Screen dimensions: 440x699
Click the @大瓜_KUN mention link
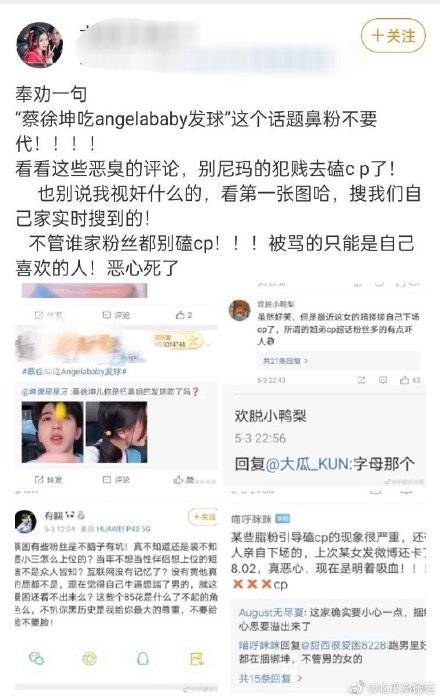click(307, 464)
